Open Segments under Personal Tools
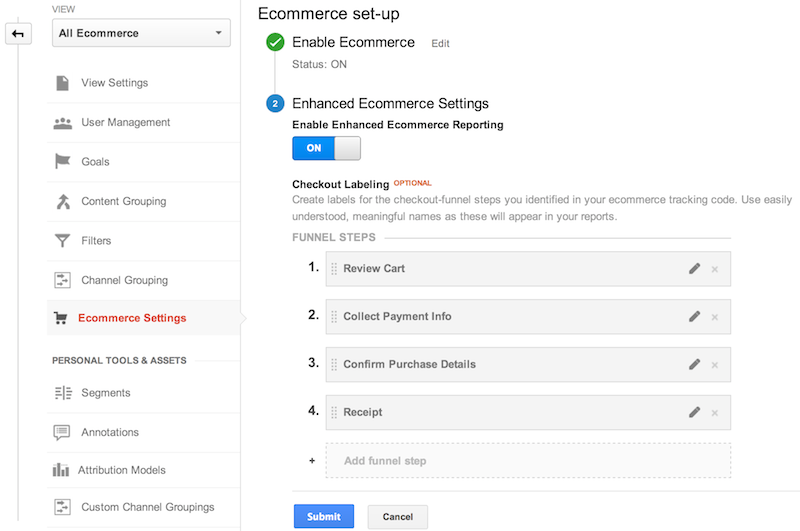Screen dimensions: 800x531 point(105,393)
